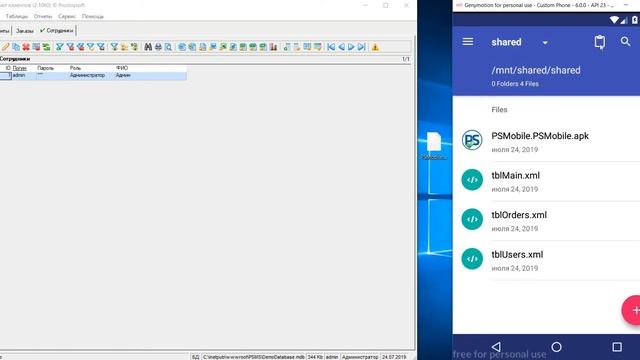The width and height of the screenshot is (640, 360).
Task: Sort by the Логин column header
Action: coord(19,68)
